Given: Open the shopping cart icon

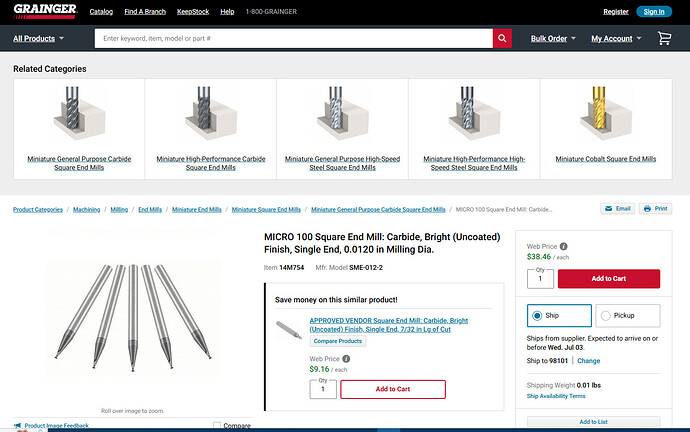Looking at the screenshot, I should (664, 38).
